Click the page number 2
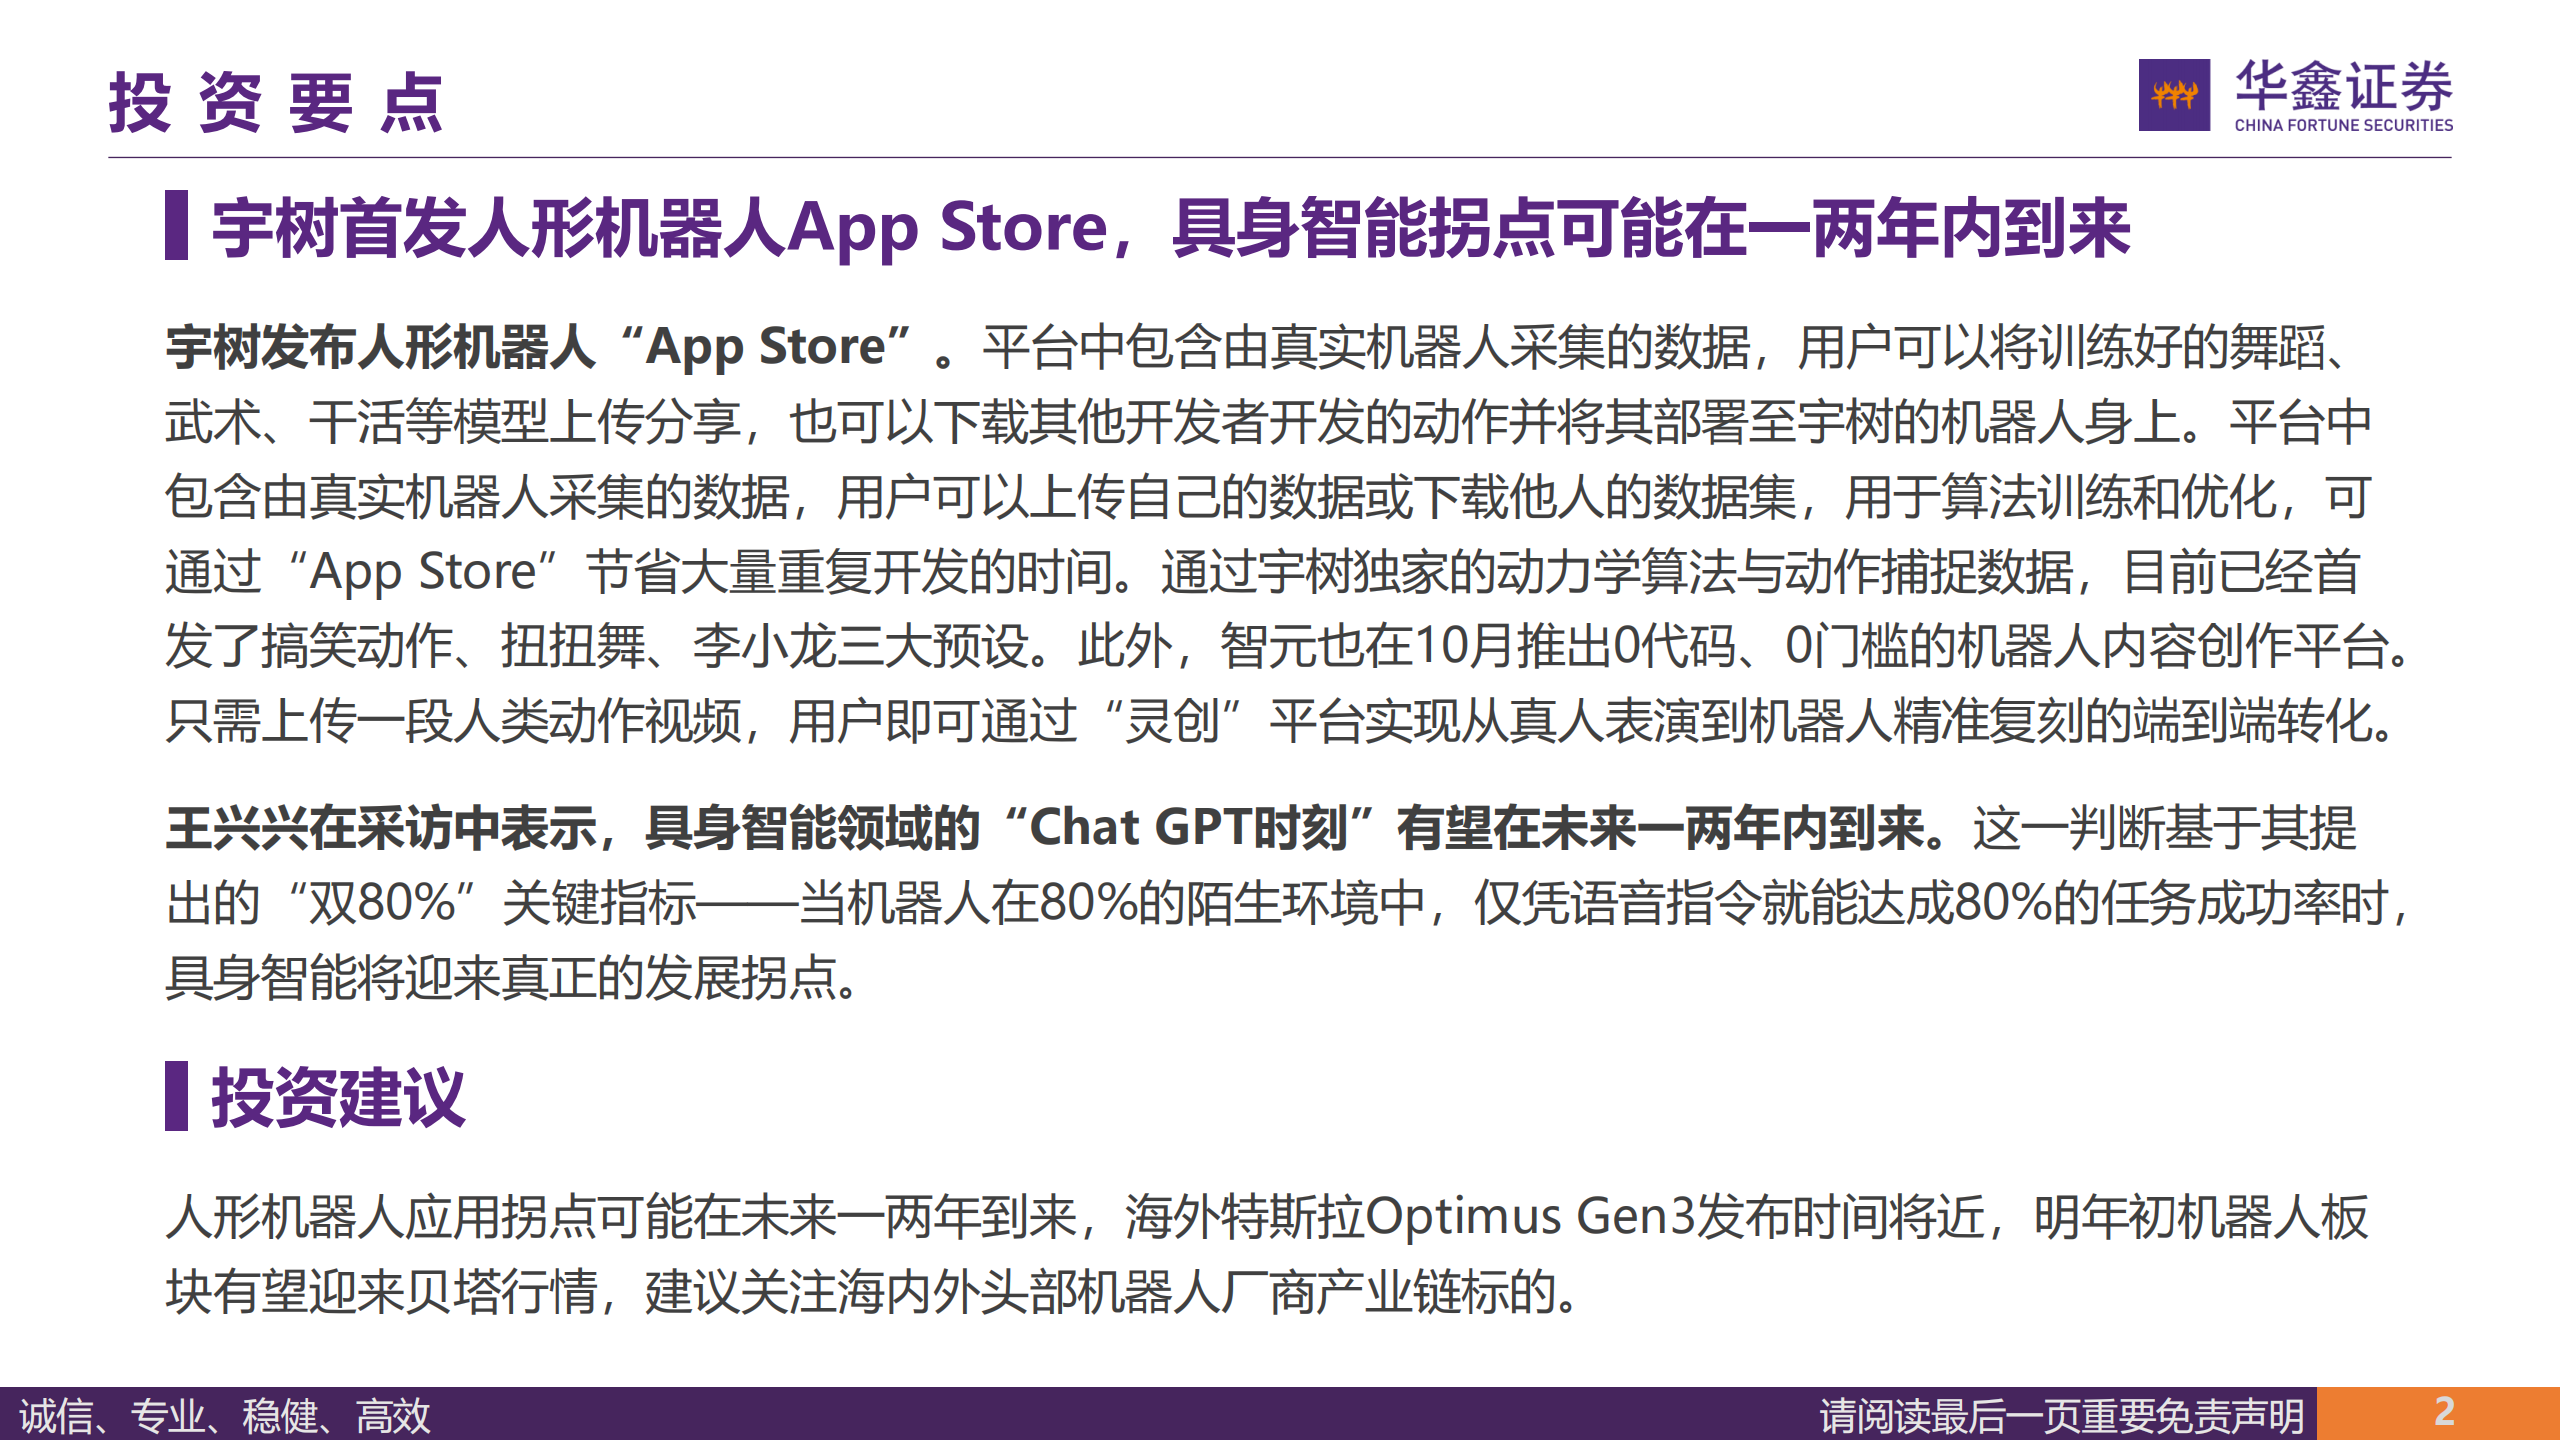 tap(2444, 1412)
